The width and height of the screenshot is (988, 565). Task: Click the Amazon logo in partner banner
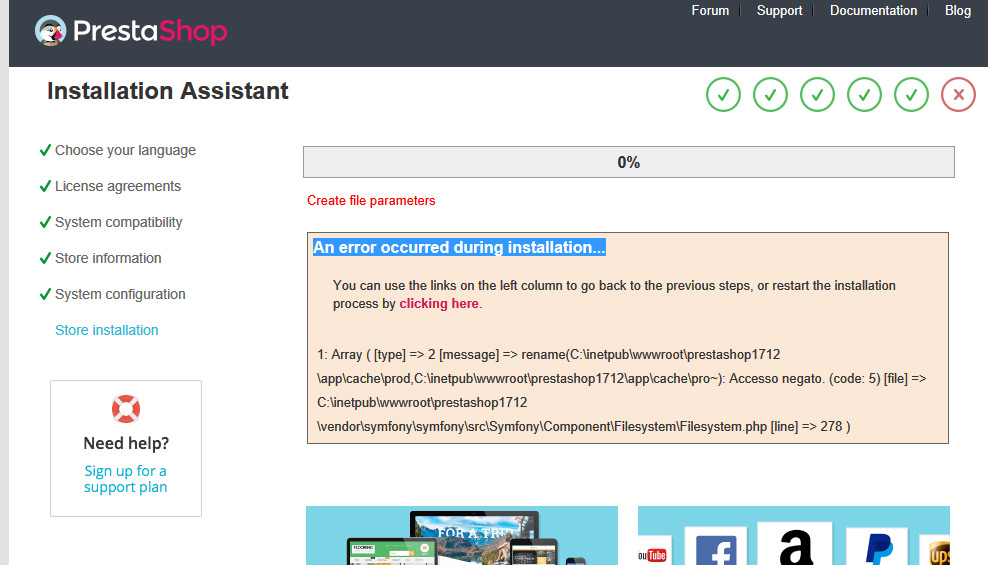(795, 545)
